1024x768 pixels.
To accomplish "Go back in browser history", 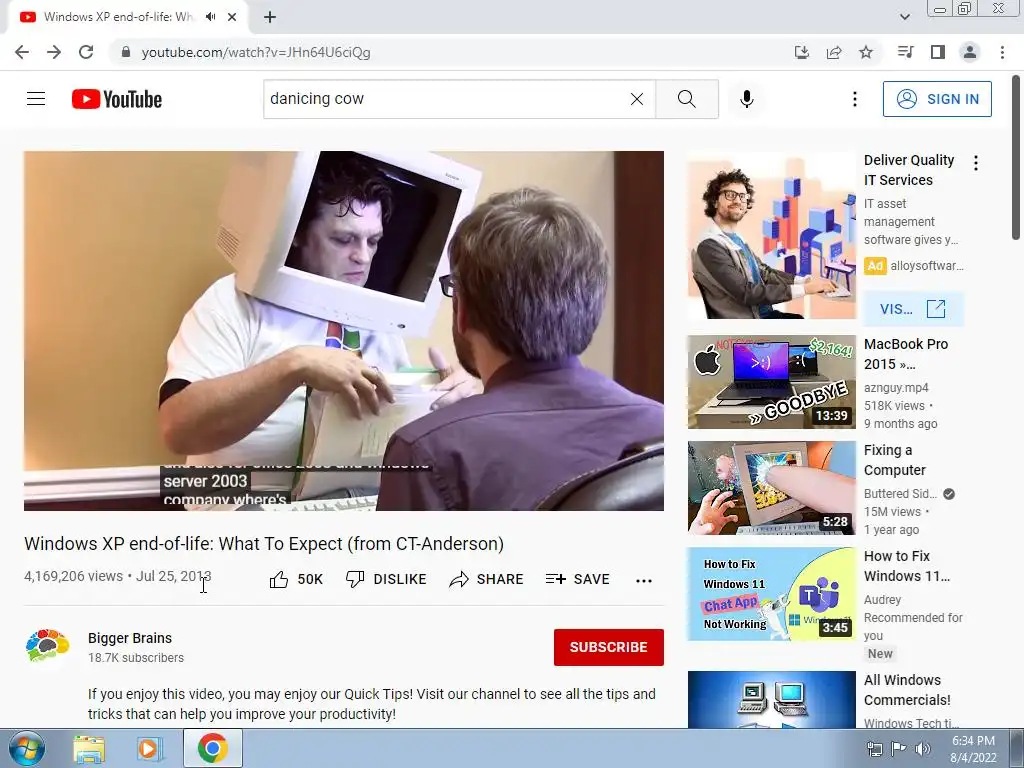I will tap(22, 52).
